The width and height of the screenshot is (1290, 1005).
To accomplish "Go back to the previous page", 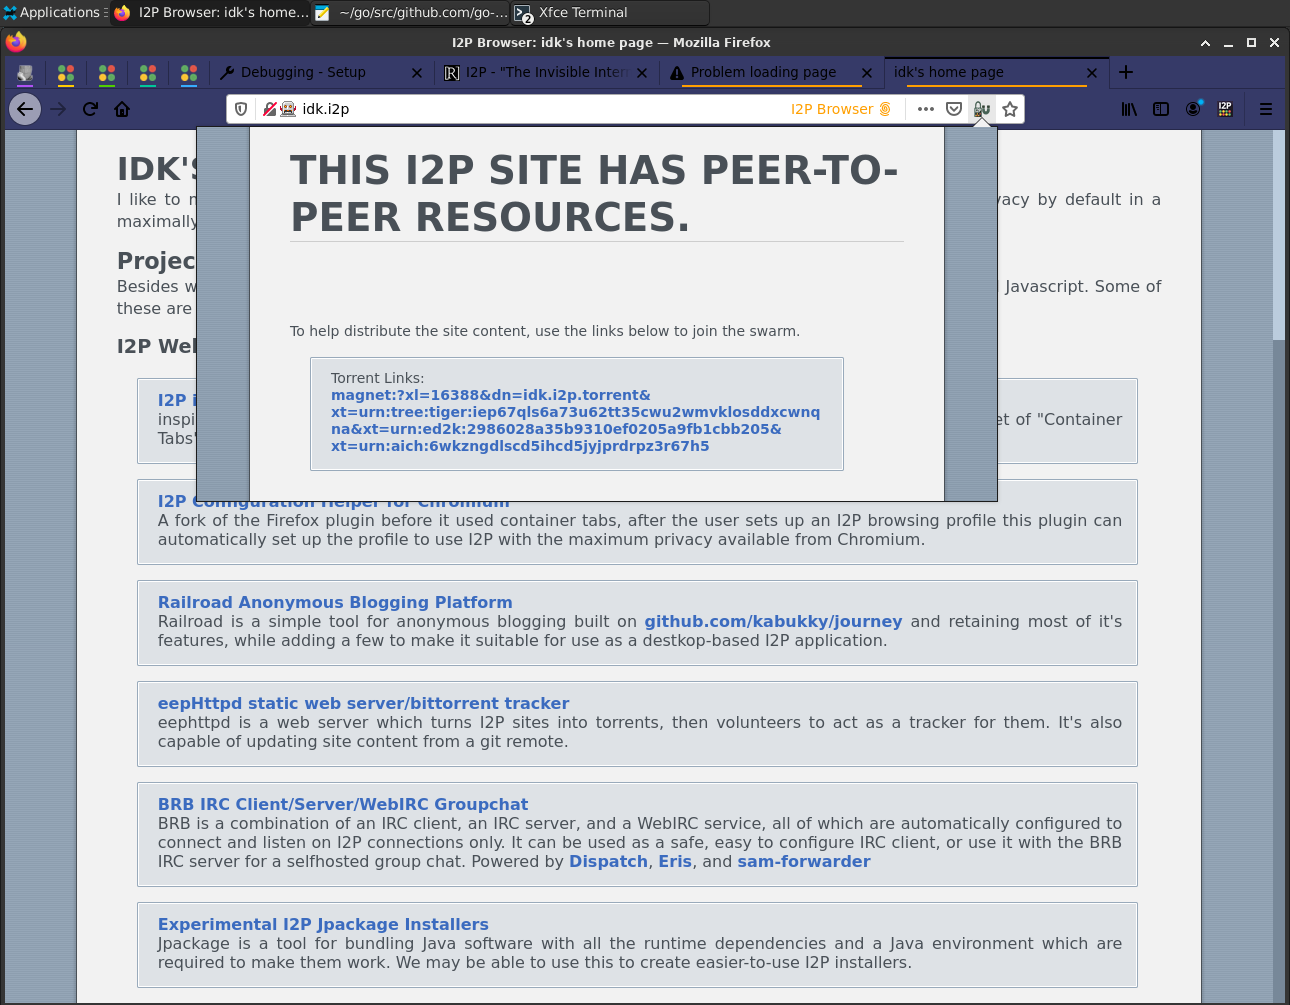I will pyautogui.click(x=25, y=109).
